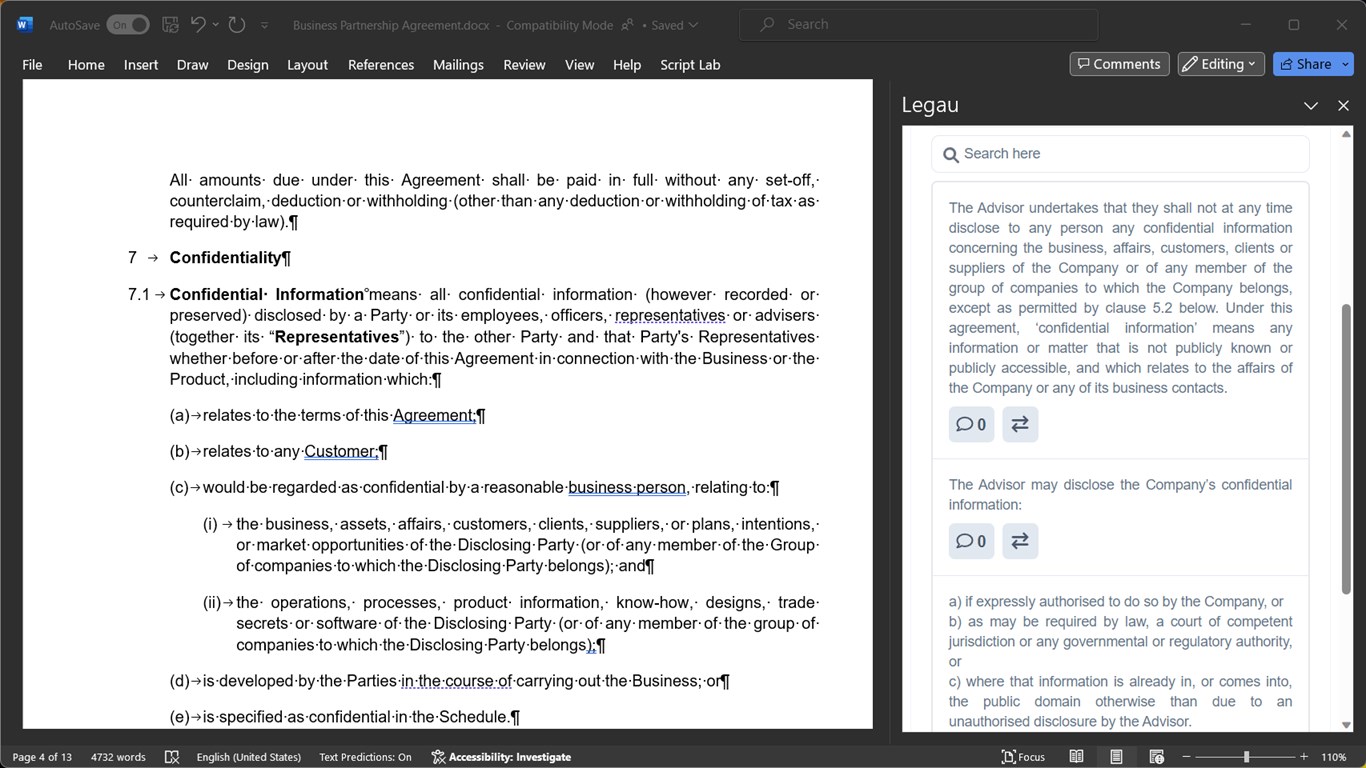Screen dimensions: 1366x768
Task: Click the underlined word 'Agreement;' in item (a)
Action: pyautogui.click(x=434, y=416)
